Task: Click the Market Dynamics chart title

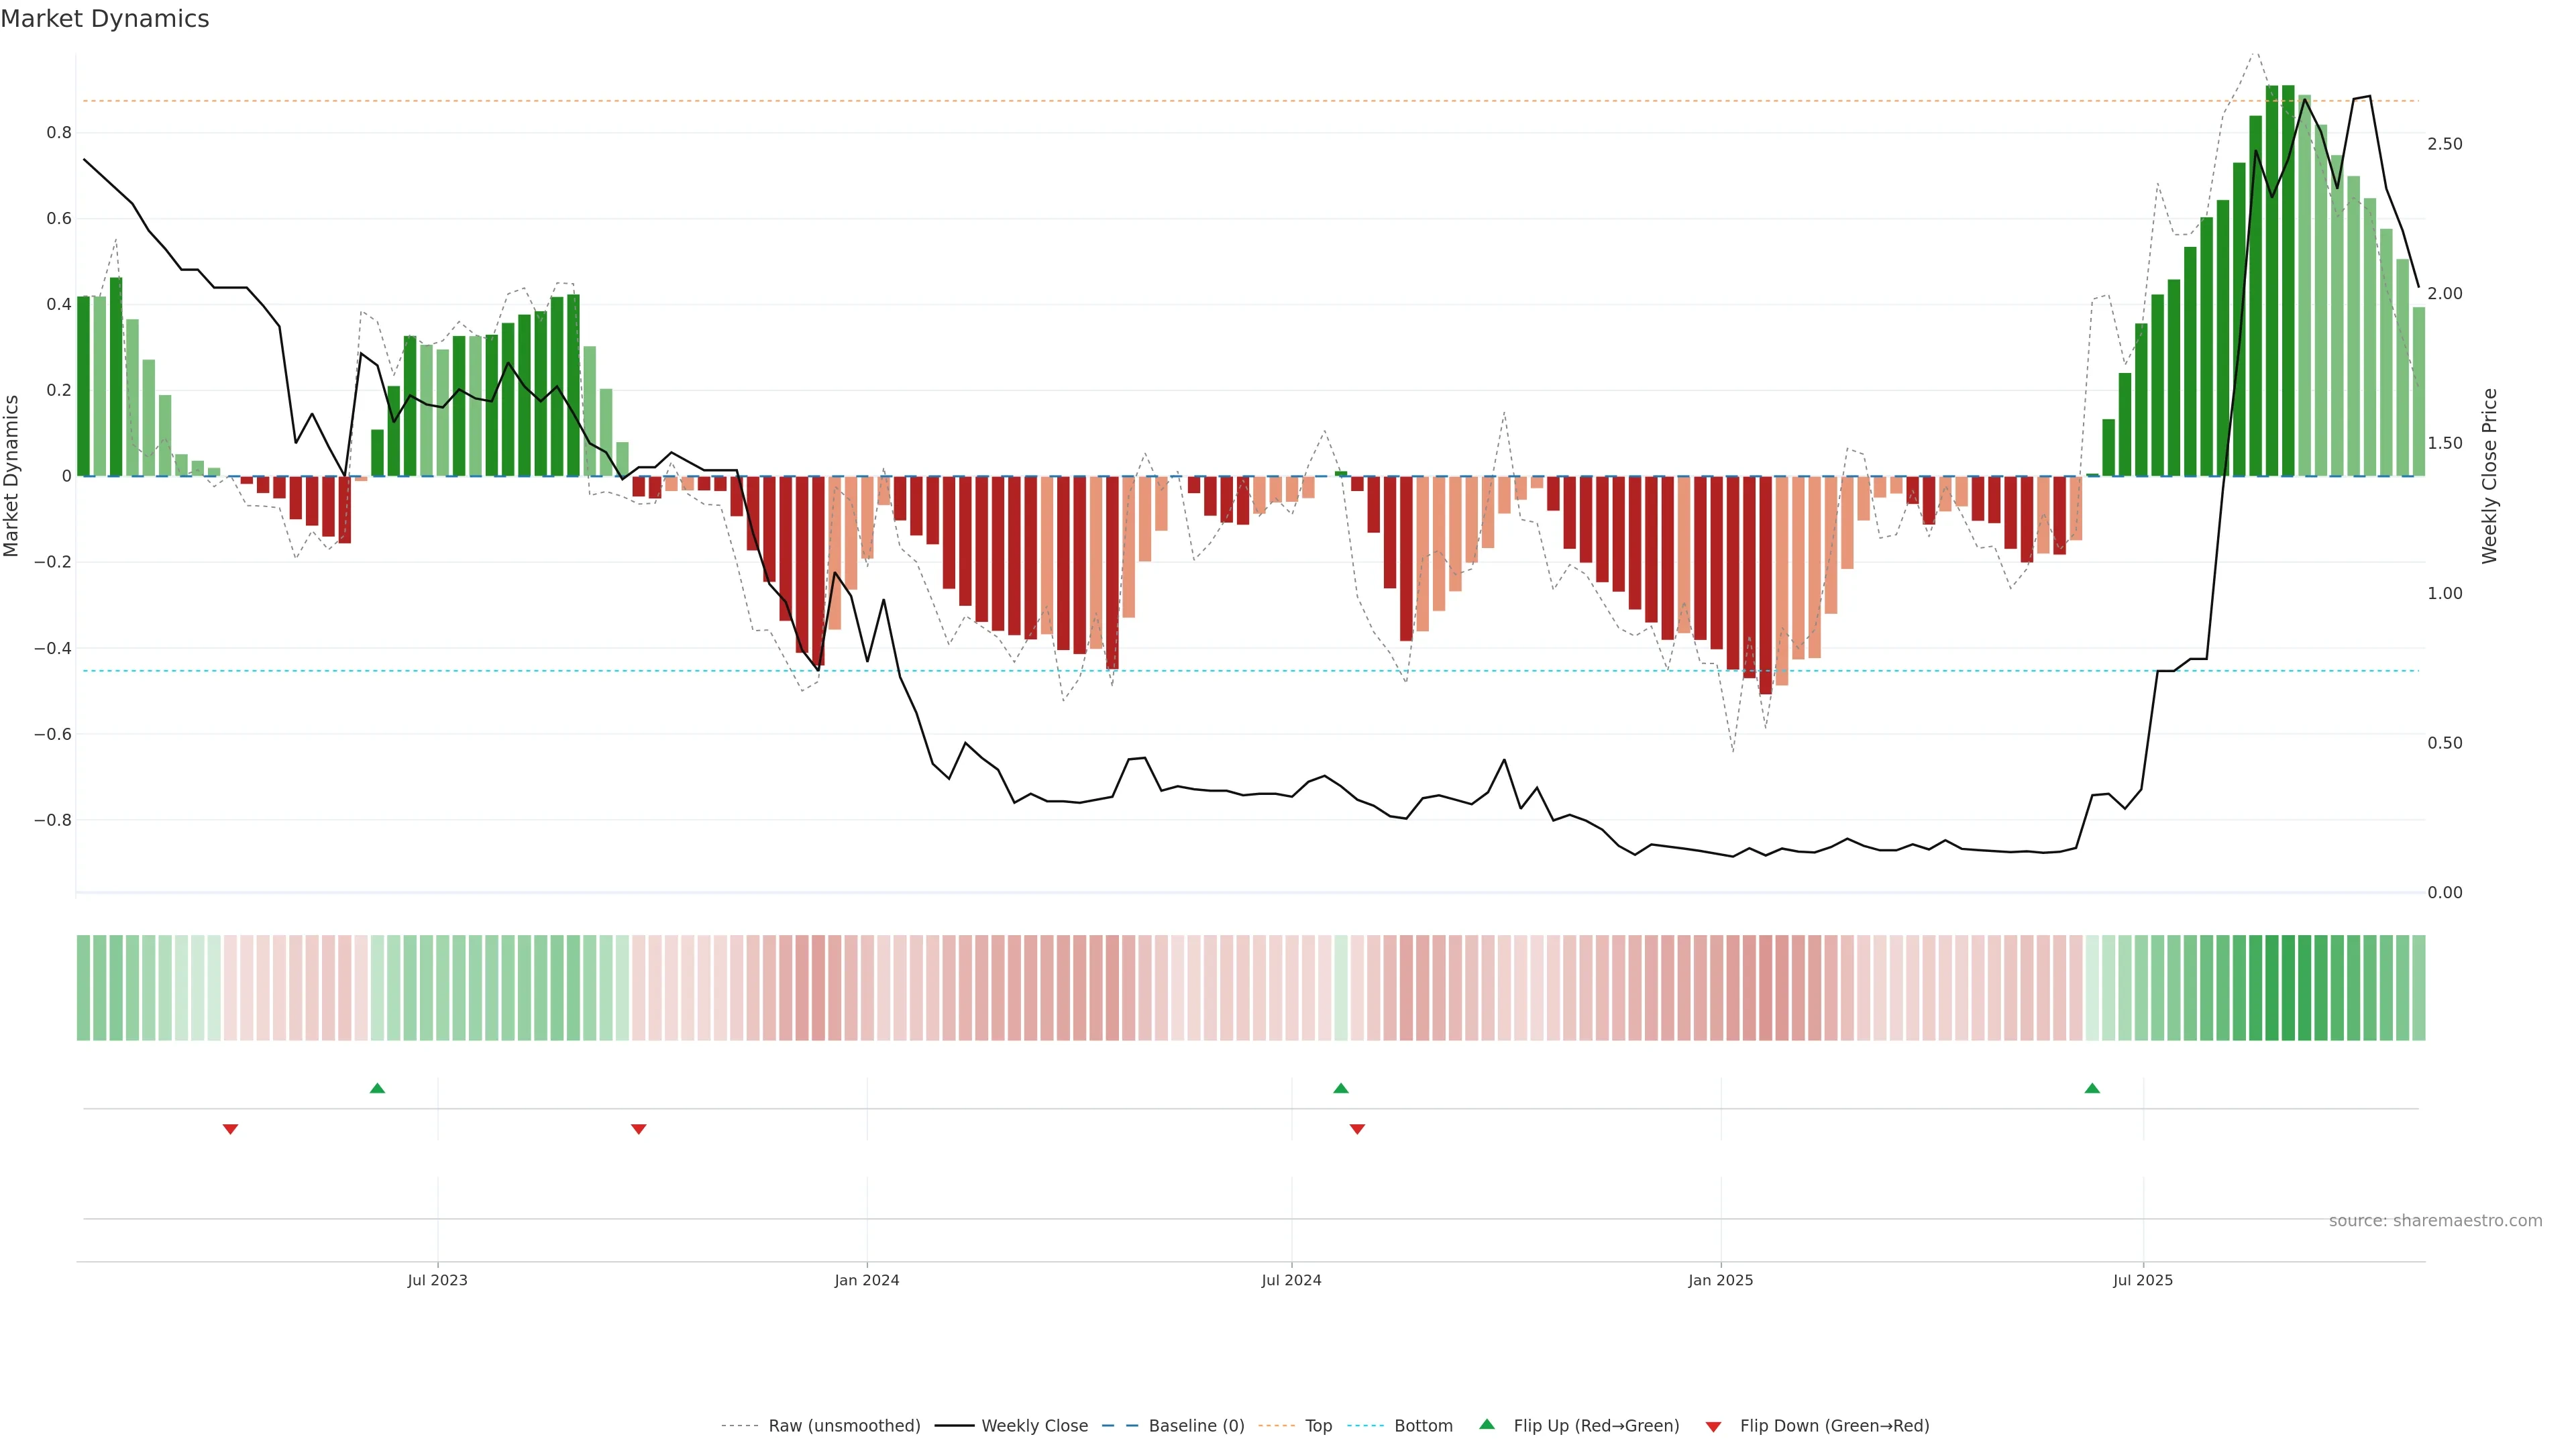Action: tap(105, 19)
